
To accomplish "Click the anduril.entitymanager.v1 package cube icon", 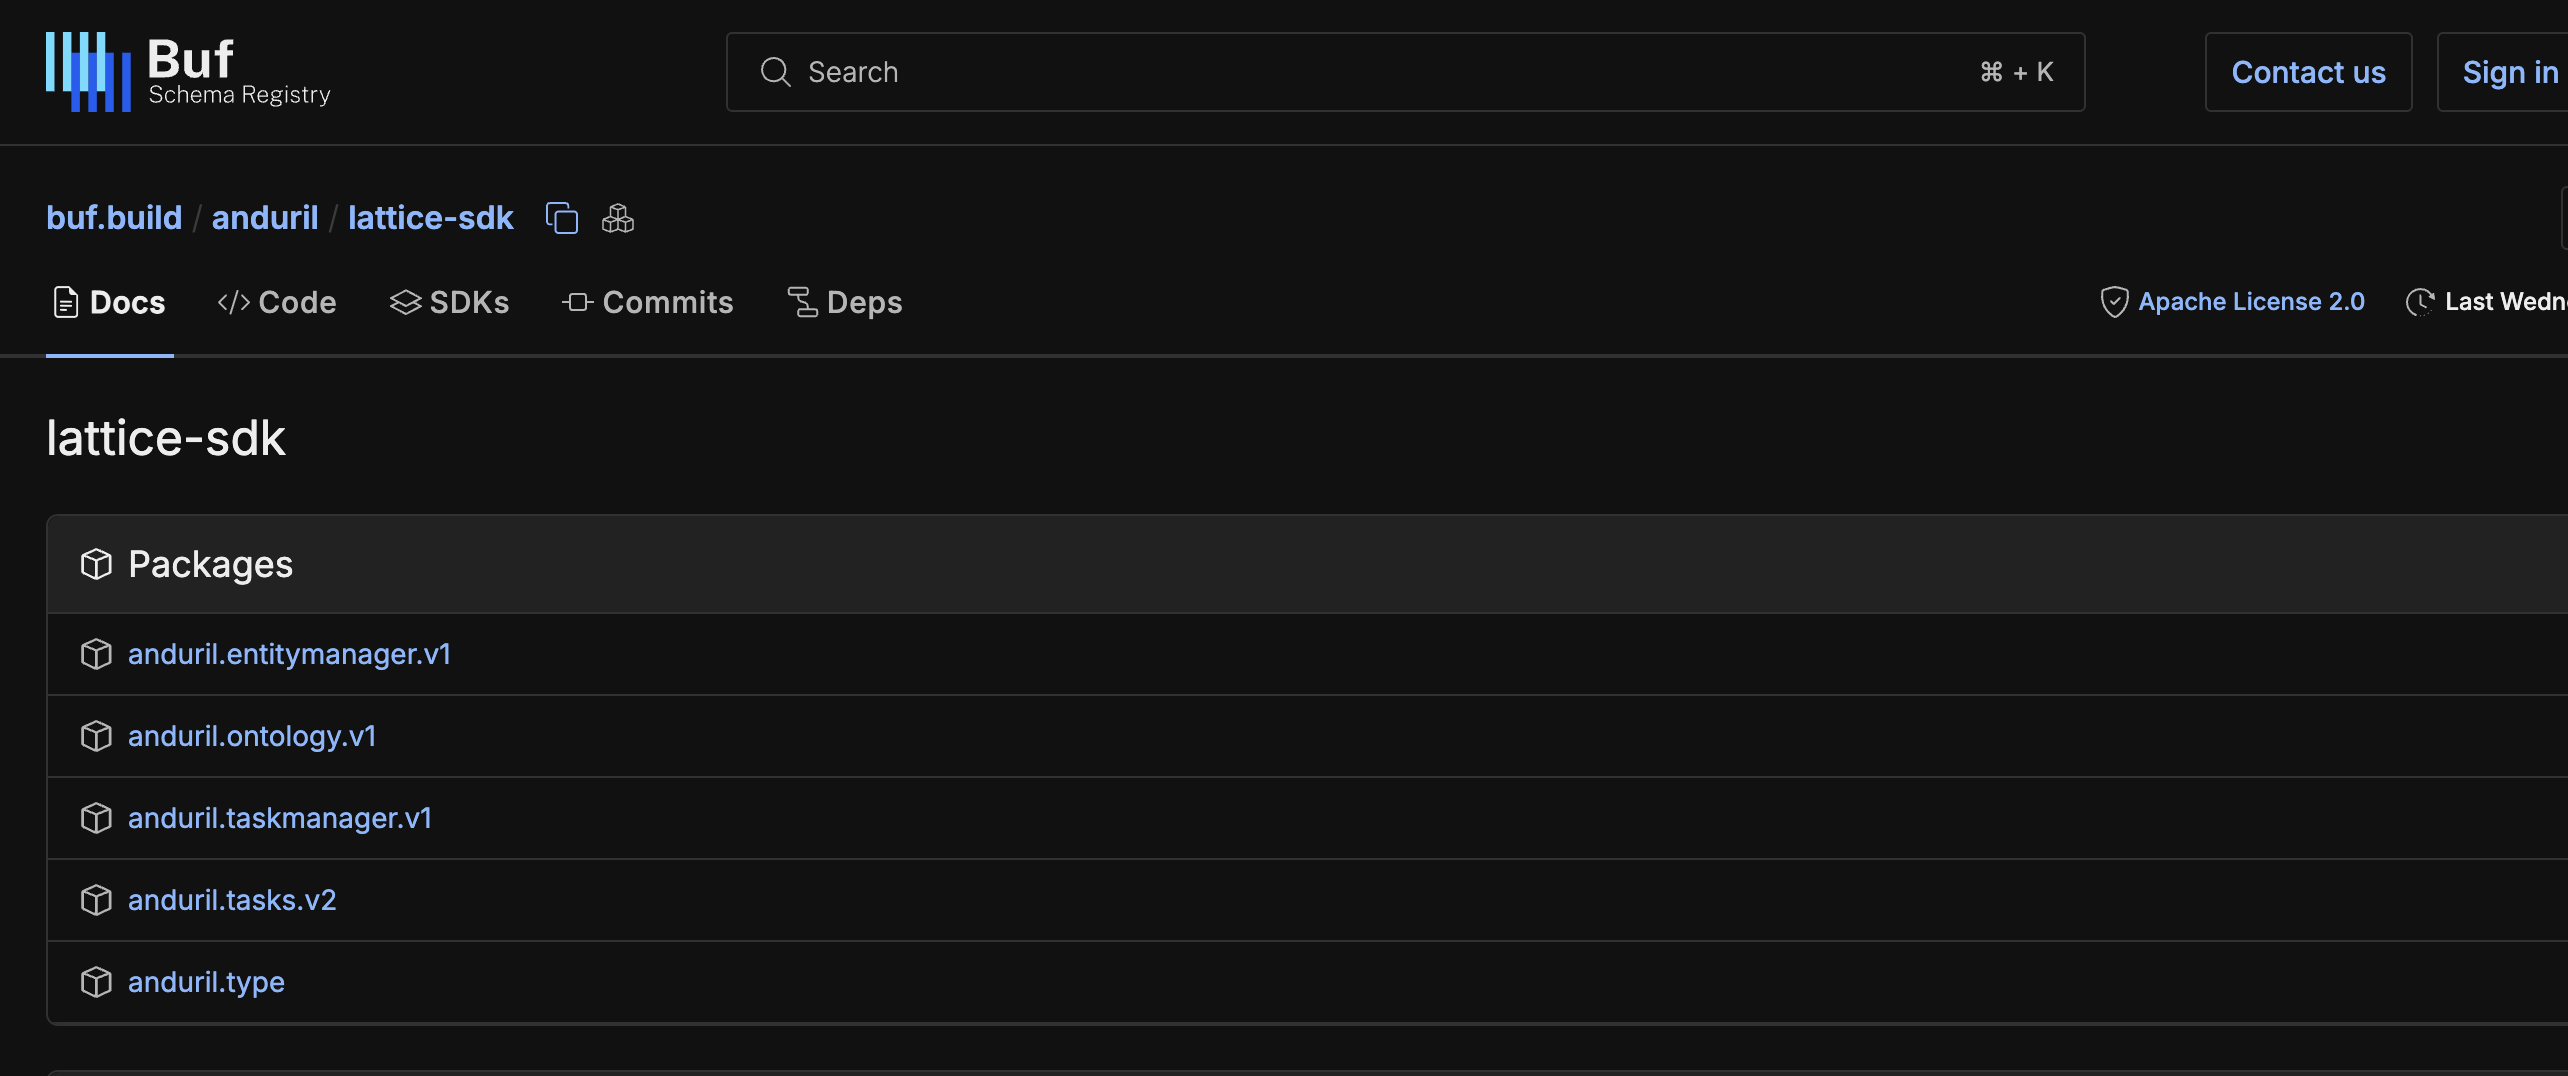I will 96,654.
